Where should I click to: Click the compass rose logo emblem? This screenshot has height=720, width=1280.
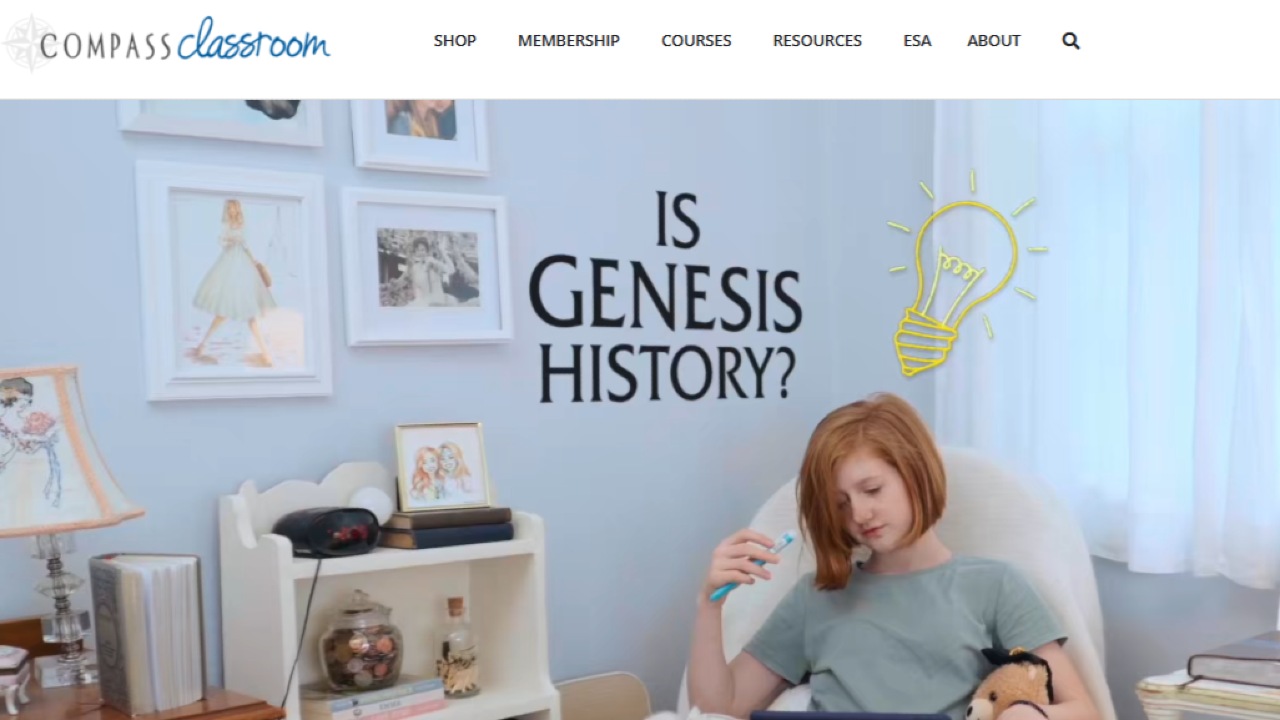(x=29, y=43)
